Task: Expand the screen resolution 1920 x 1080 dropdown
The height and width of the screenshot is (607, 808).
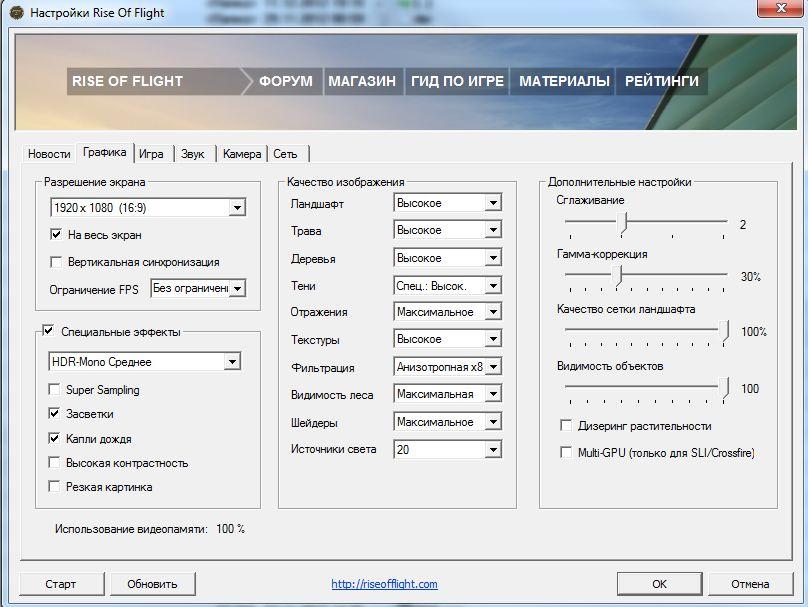Action: point(148,208)
